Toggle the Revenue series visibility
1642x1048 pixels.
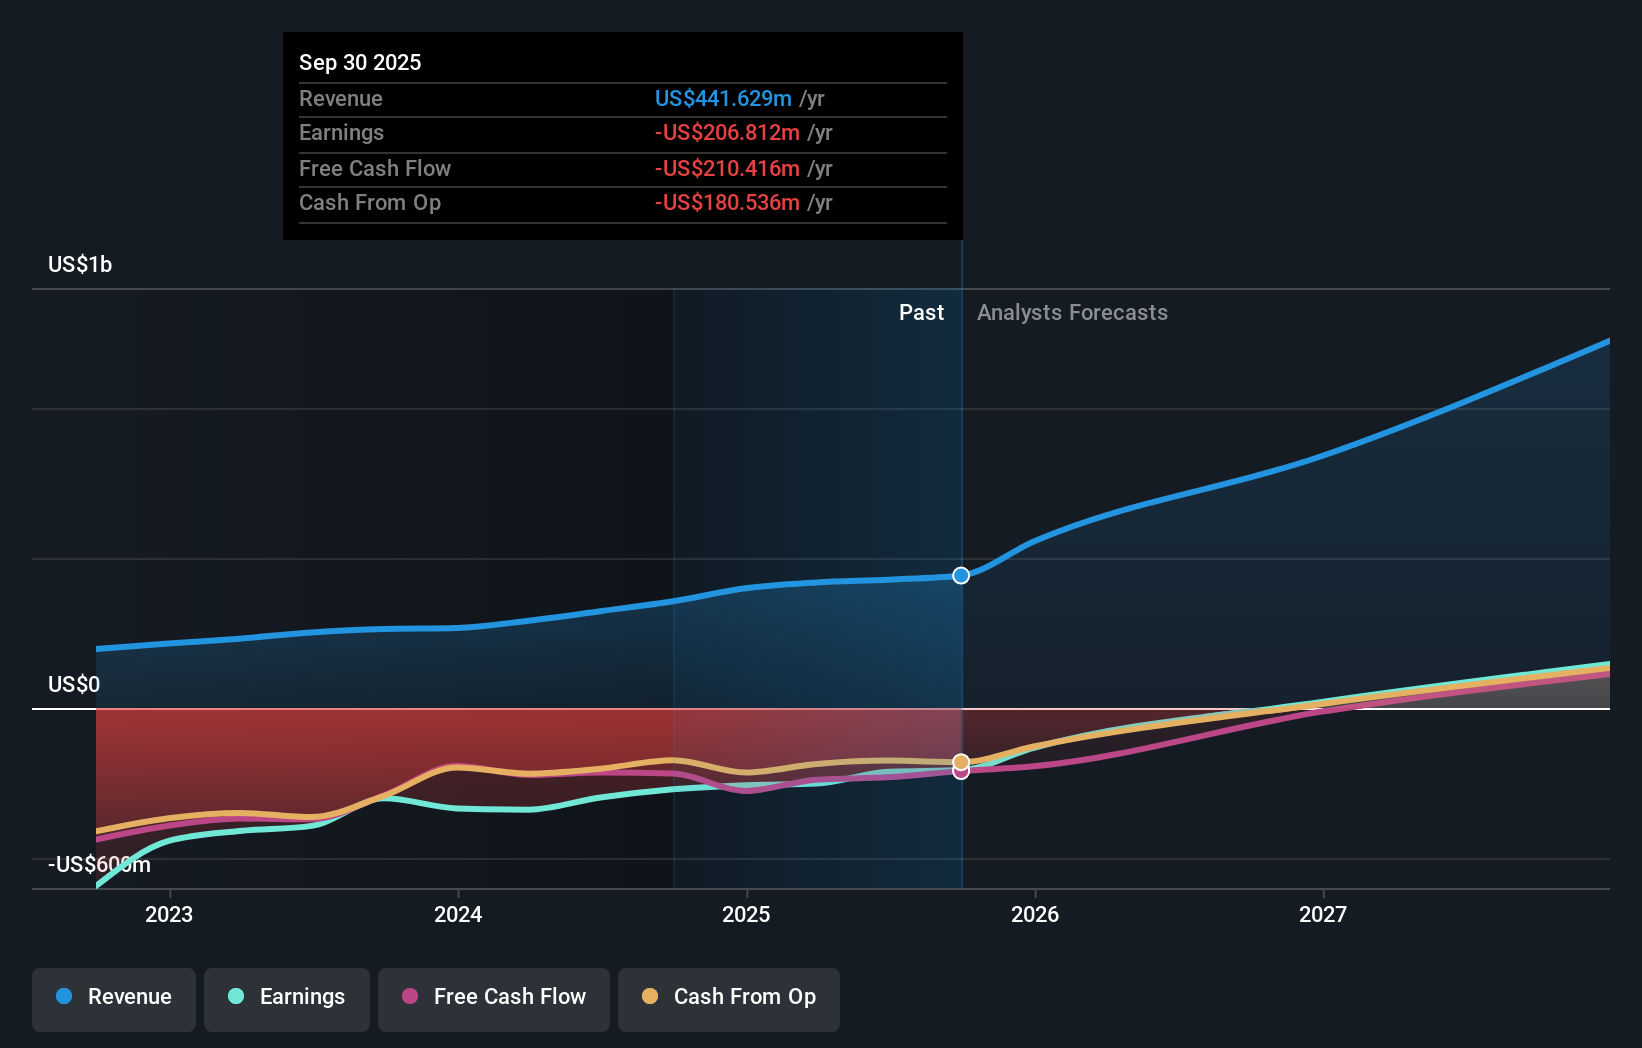113,997
